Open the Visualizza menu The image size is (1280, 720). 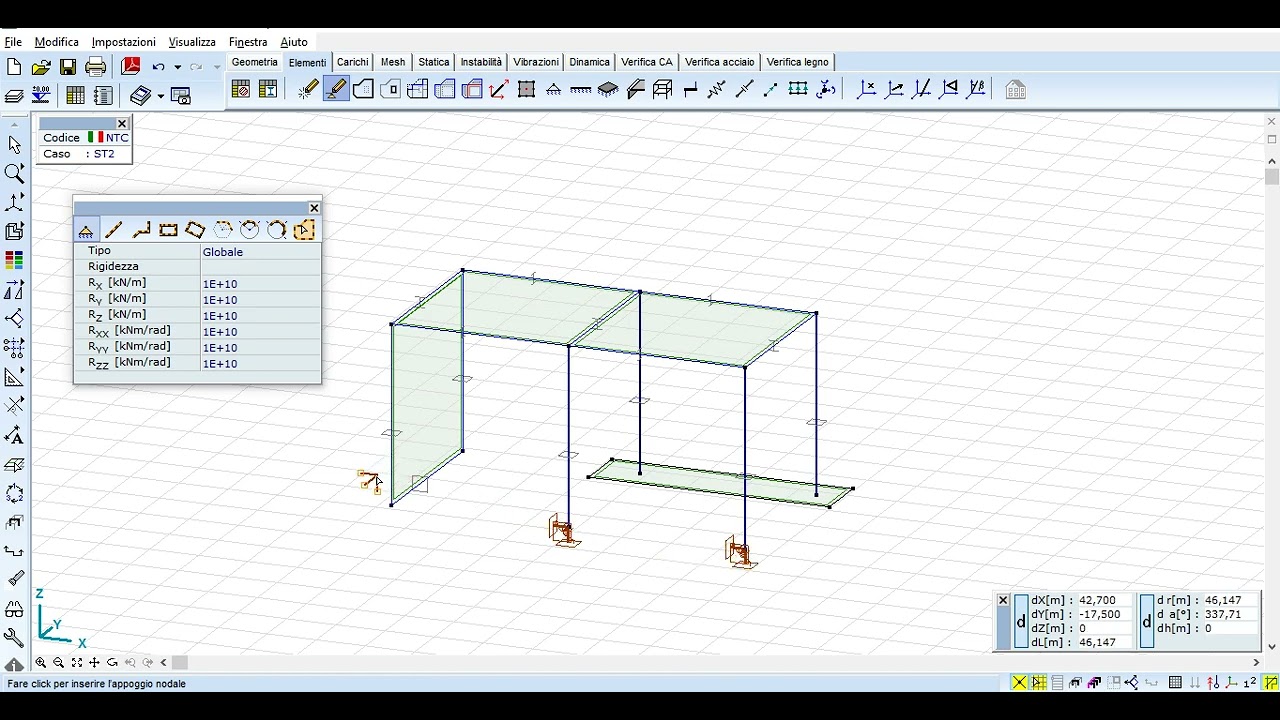(192, 42)
